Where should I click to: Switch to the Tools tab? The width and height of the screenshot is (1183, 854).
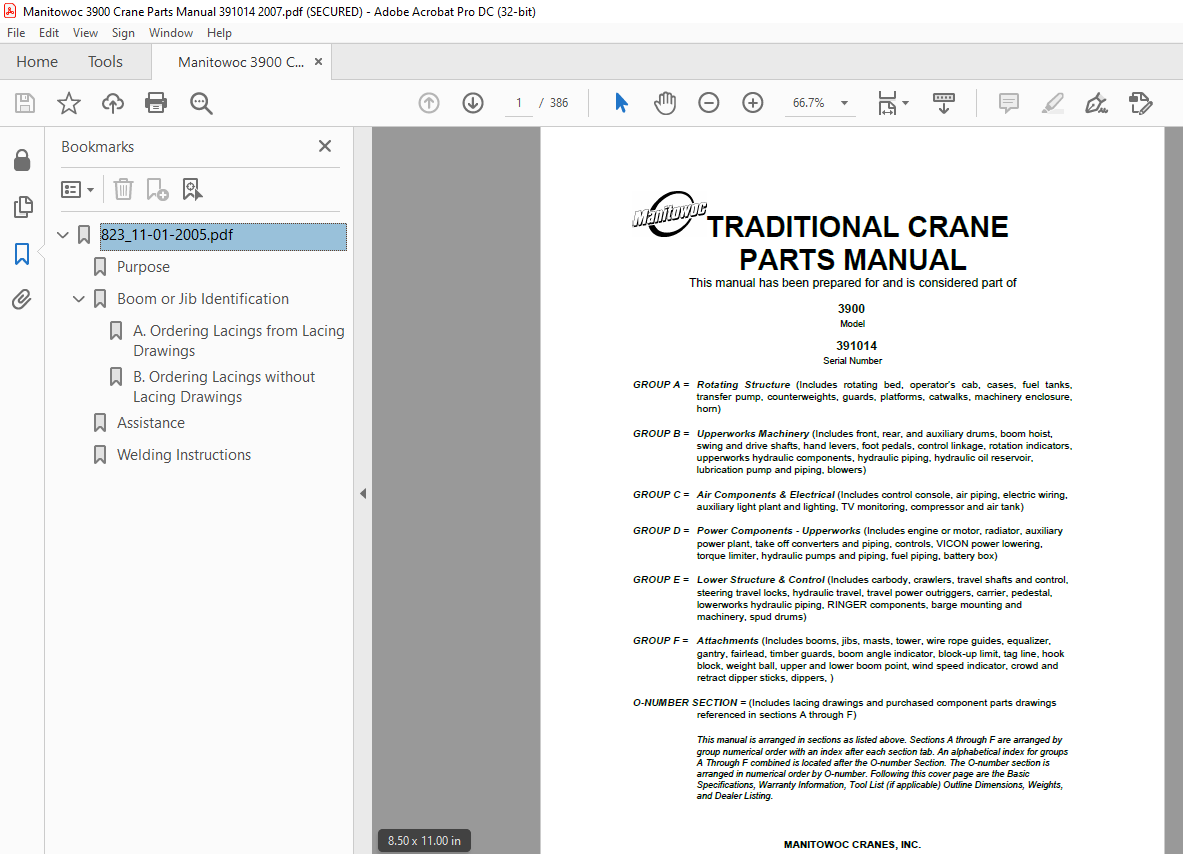pyautogui.click(x=105, y=62)
